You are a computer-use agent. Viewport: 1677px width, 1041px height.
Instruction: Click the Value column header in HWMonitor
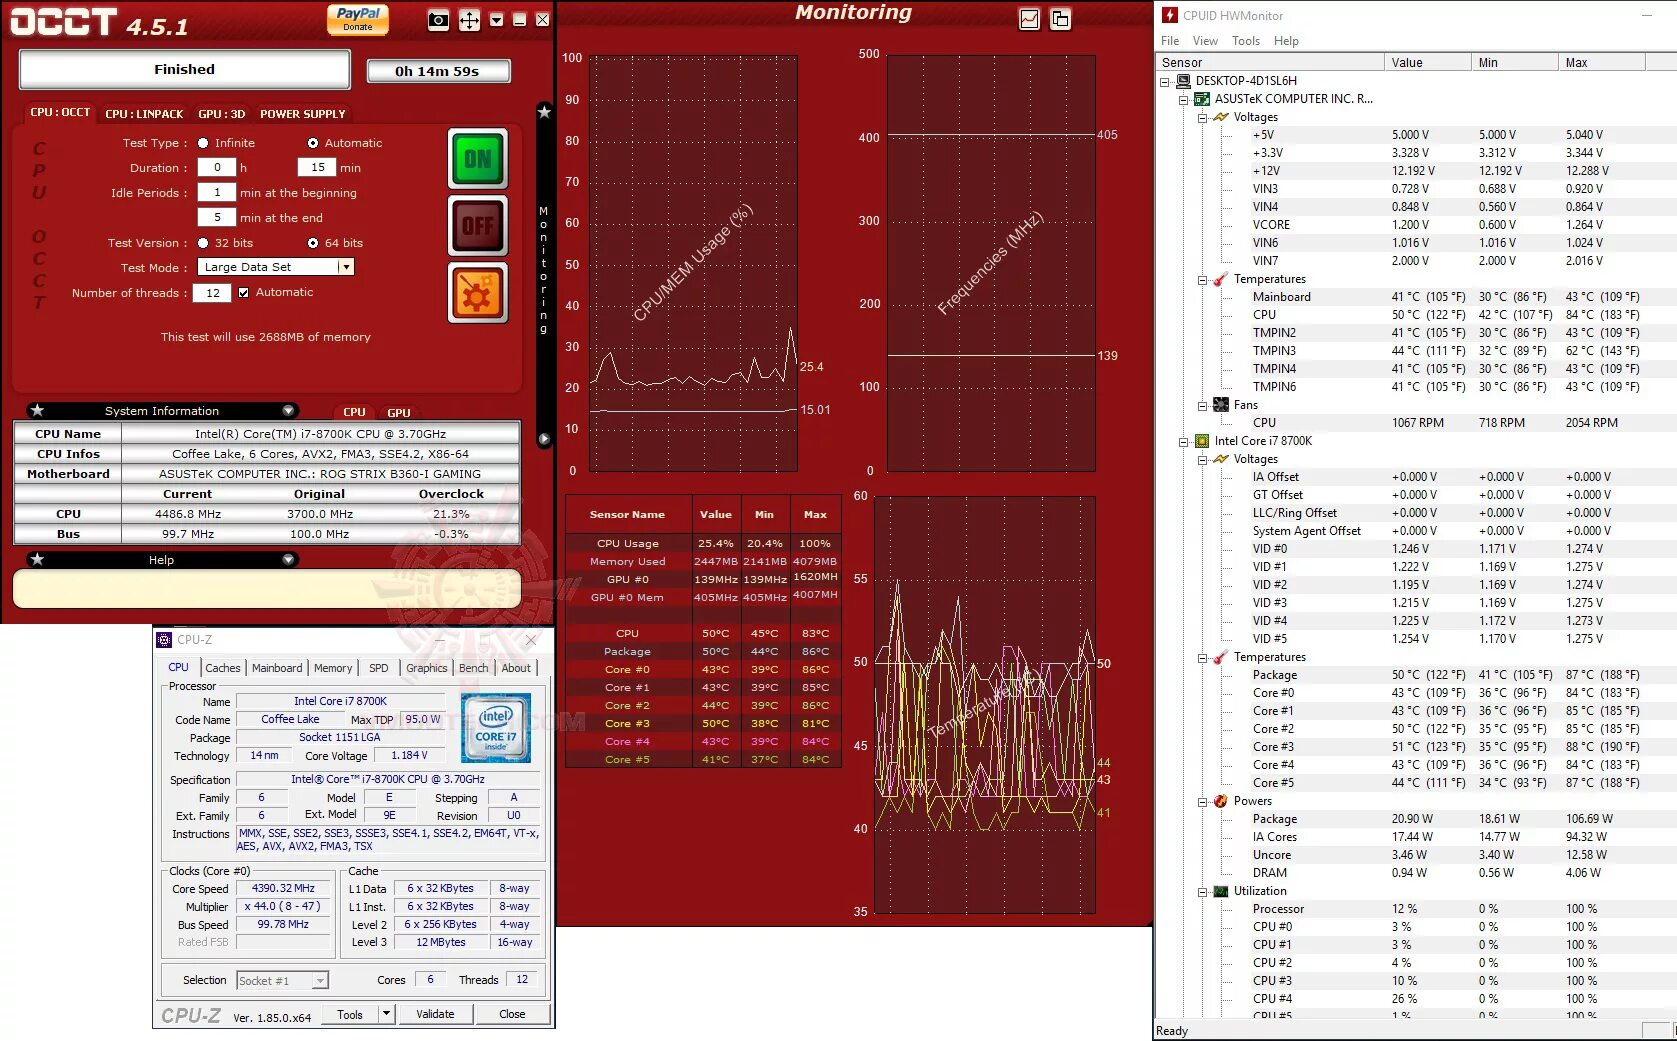[1428, 62]
